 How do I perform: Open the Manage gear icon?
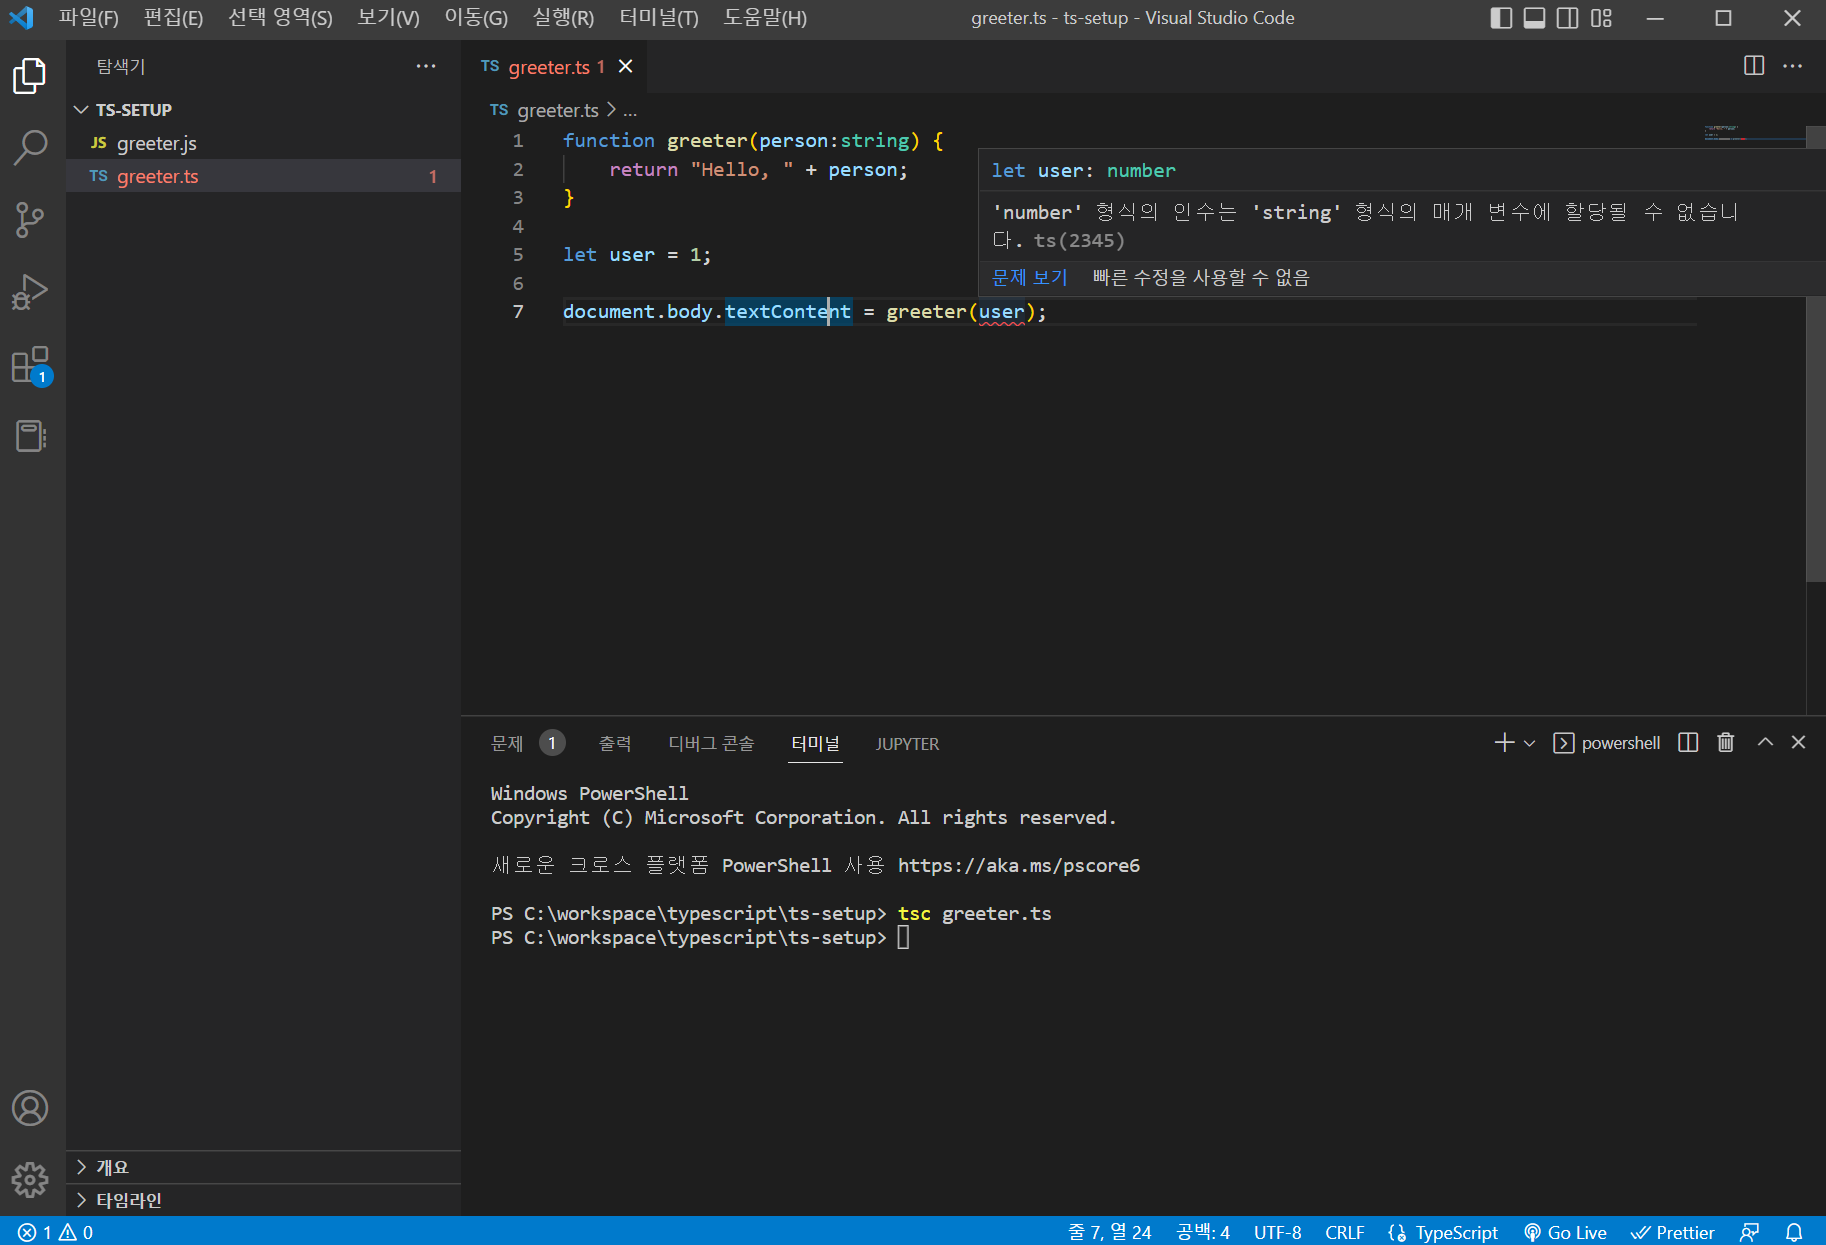pos(30,1180)
